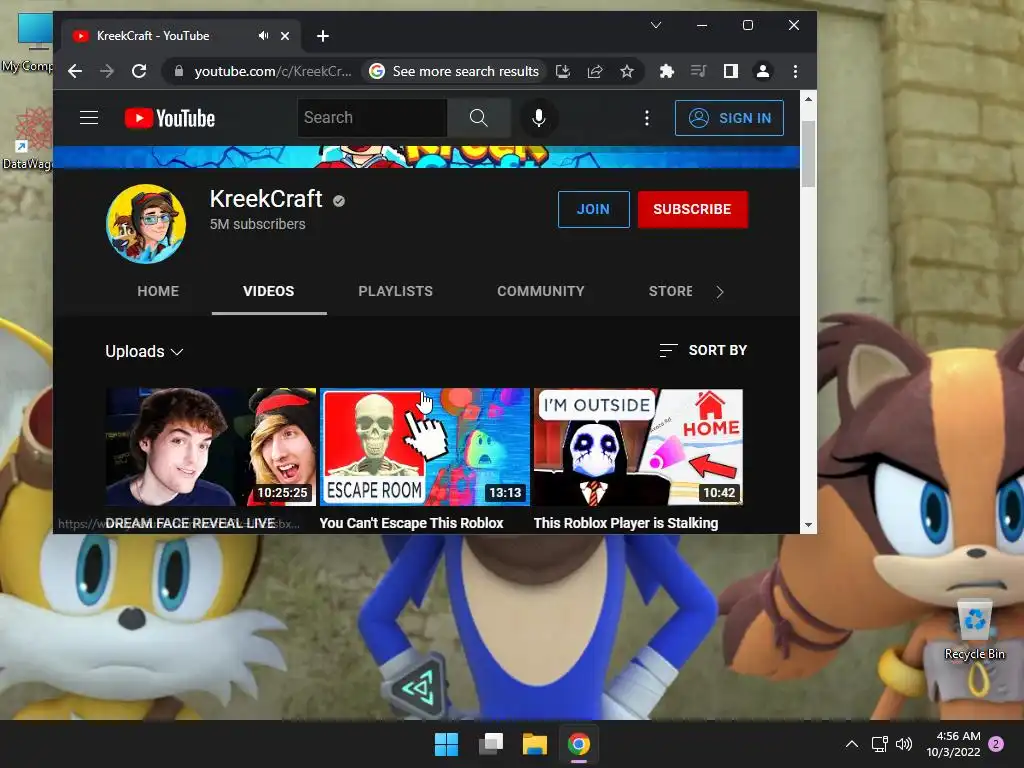Open the Chrome three-dot menu

795,71
